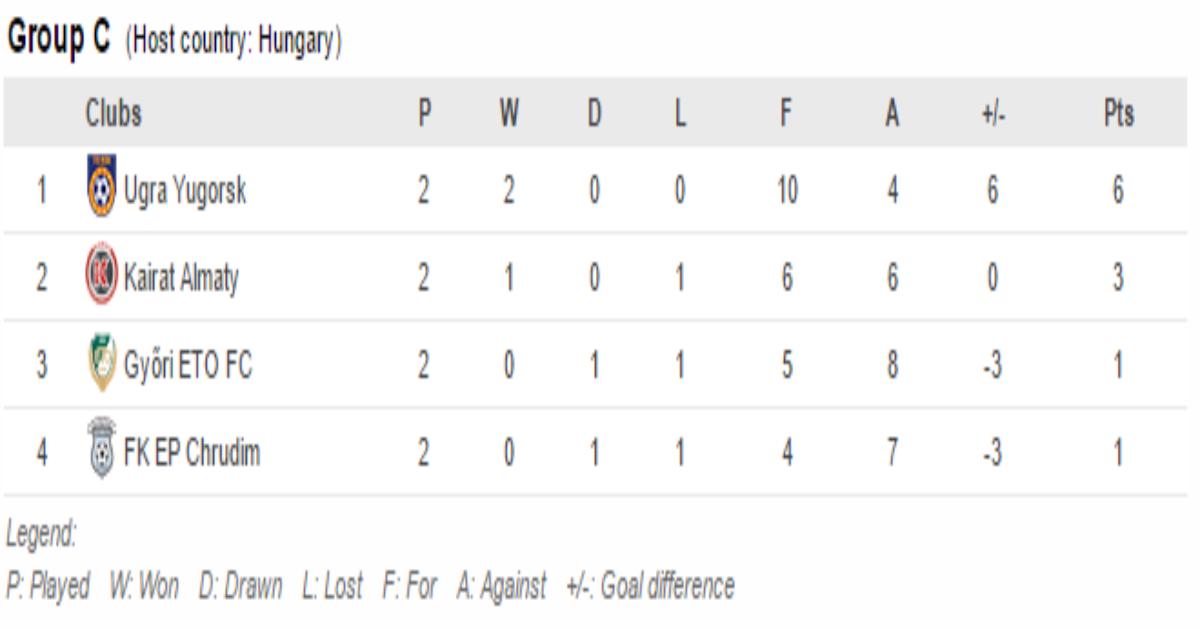Click the Kairat Almaty club crest icon
The height and width of the screenshot is (630, 1200).
(x=101, y=275)
